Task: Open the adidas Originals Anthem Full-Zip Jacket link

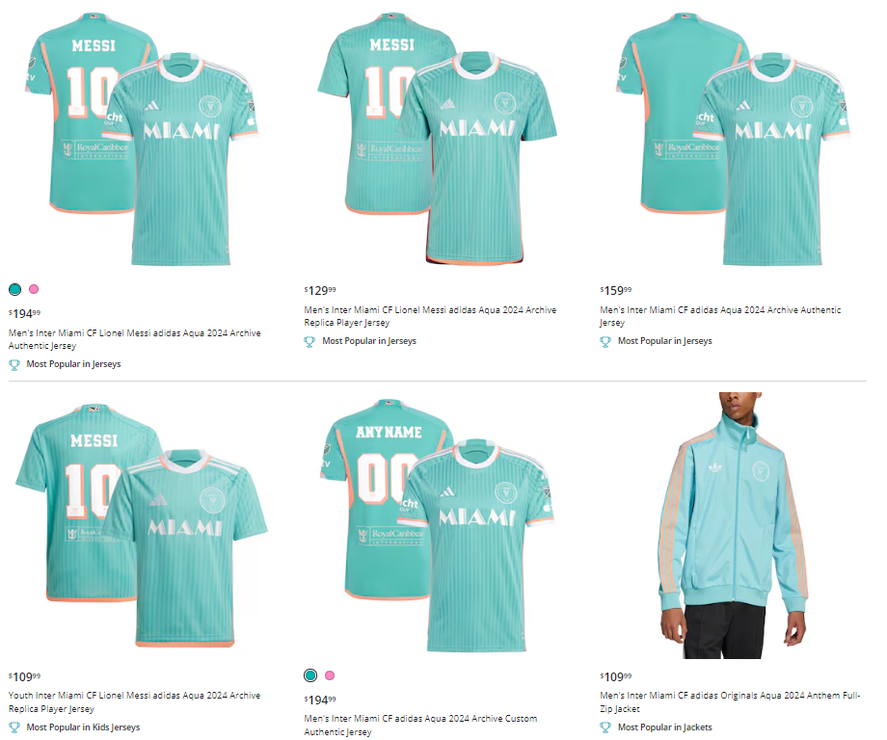Action: click(730, 702)
